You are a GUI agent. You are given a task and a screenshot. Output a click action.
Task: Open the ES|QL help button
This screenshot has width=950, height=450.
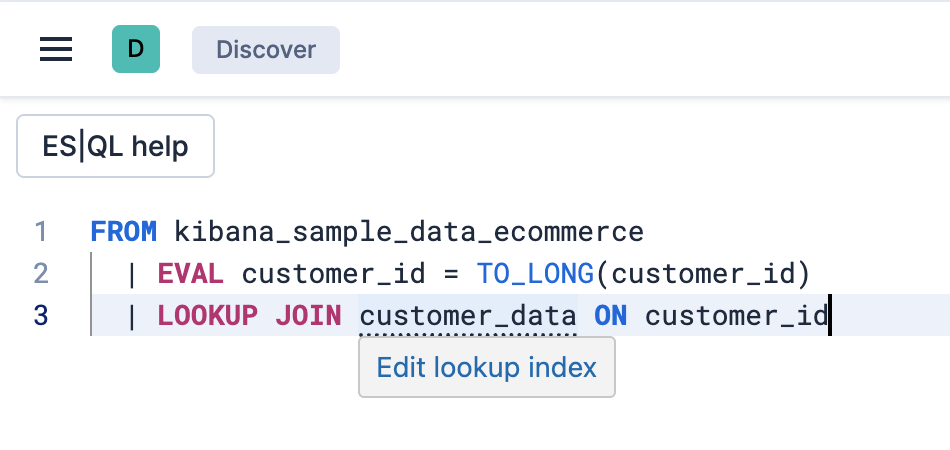(116, 147)
